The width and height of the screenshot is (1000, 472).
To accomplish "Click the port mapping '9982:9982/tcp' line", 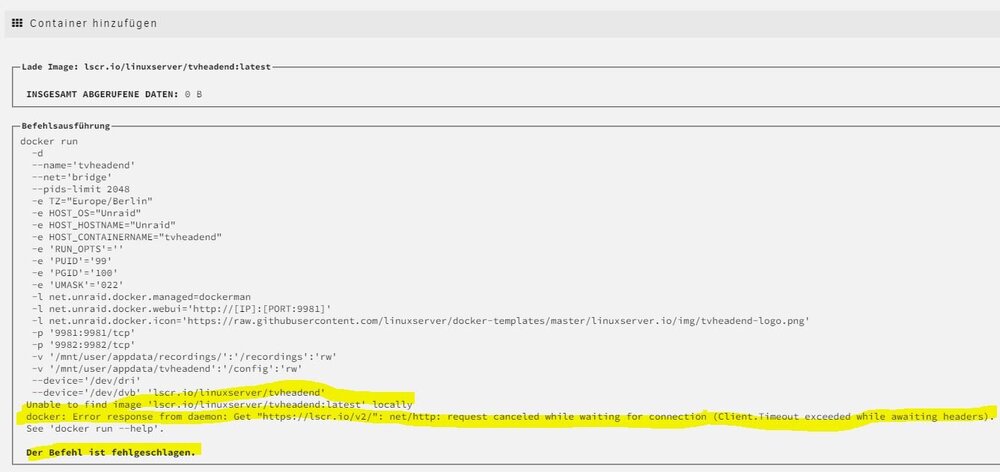I will click(x=84, y=345).
